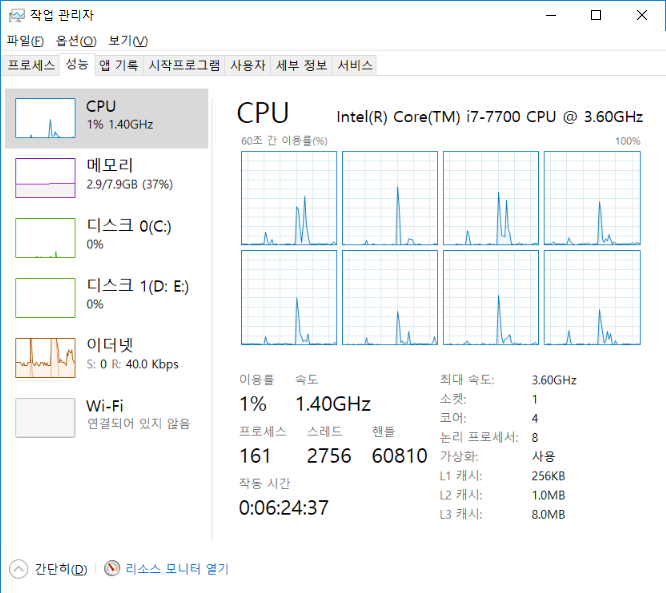Click the CPU 1% 1.40GHz sidebar label

tap(119, 115)
